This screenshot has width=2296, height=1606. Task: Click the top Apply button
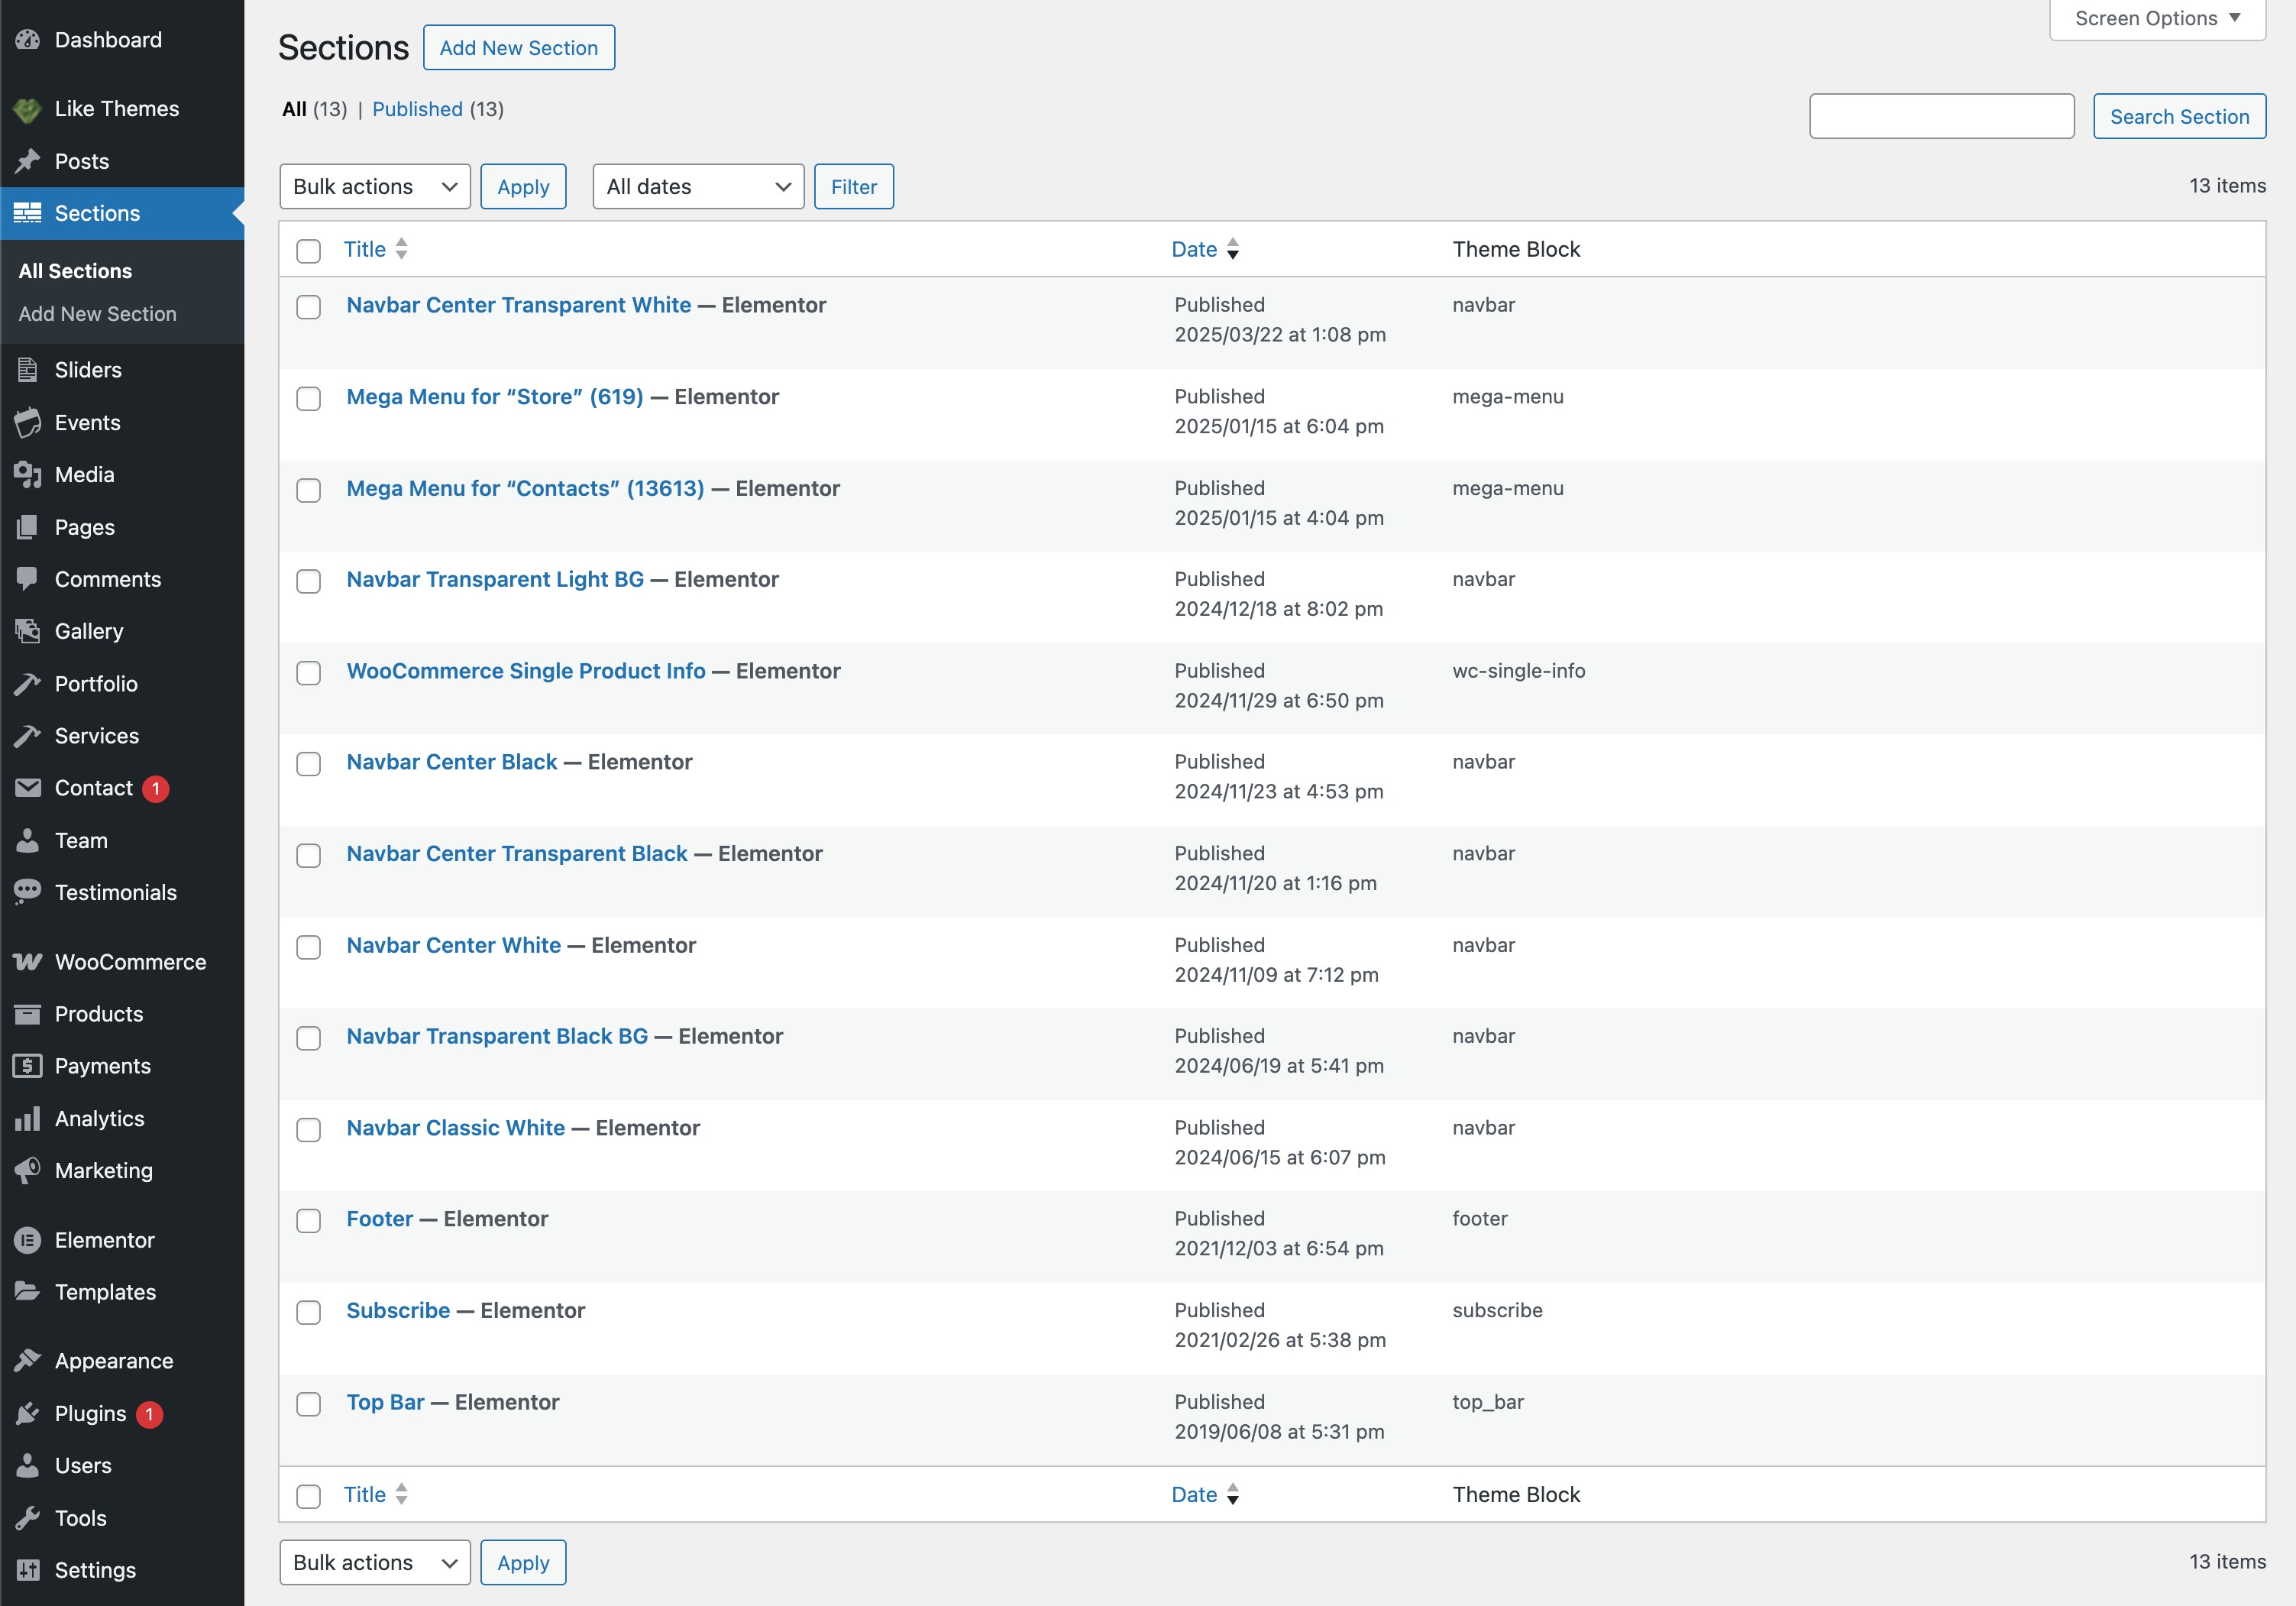(523, 187)
